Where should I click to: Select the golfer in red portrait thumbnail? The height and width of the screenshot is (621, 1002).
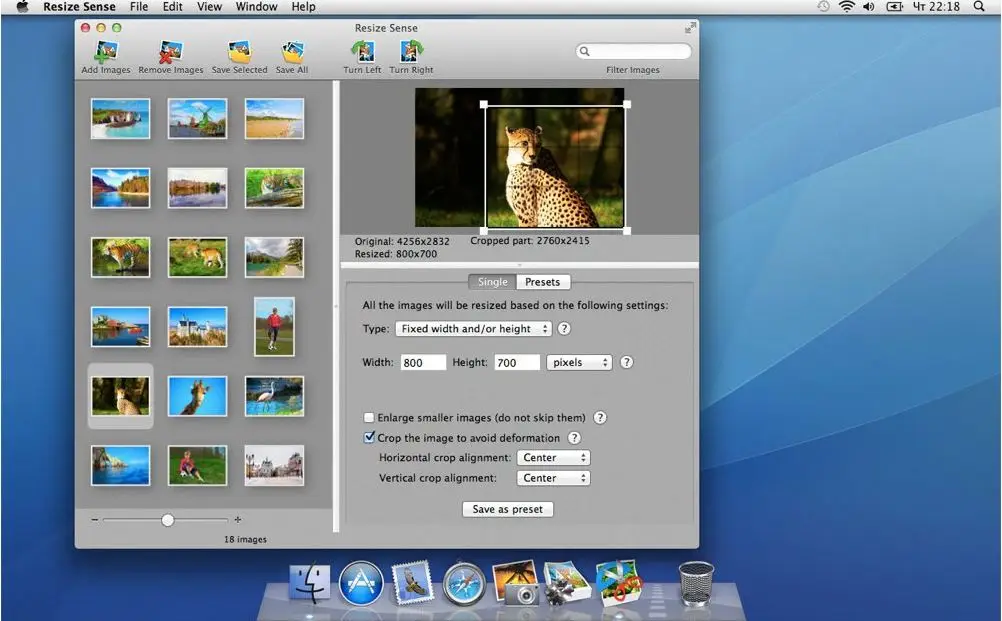pyautogui.click(x=274, y=326)
